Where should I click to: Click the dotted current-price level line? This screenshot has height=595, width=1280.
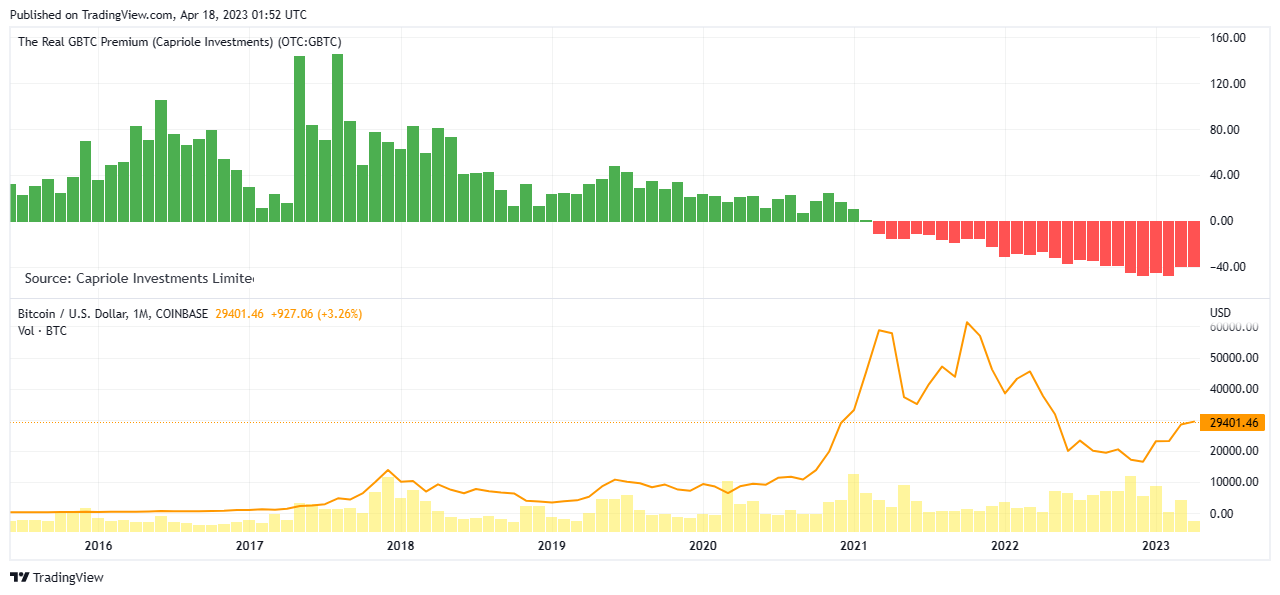tap(600, 422)
